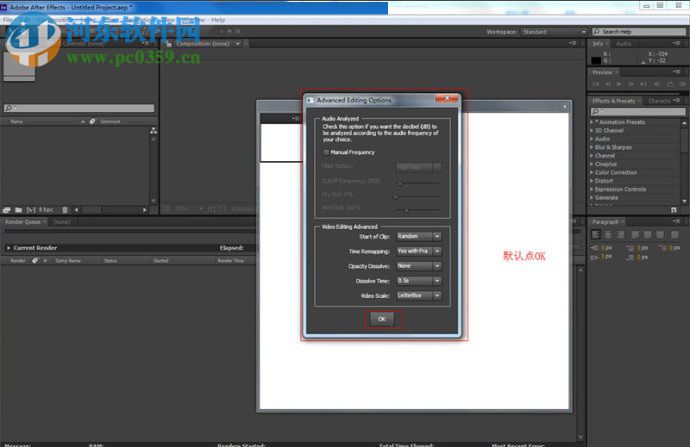Create a new folder in Project panel
The width and height of the screenshot is (690, 447).
18,210
